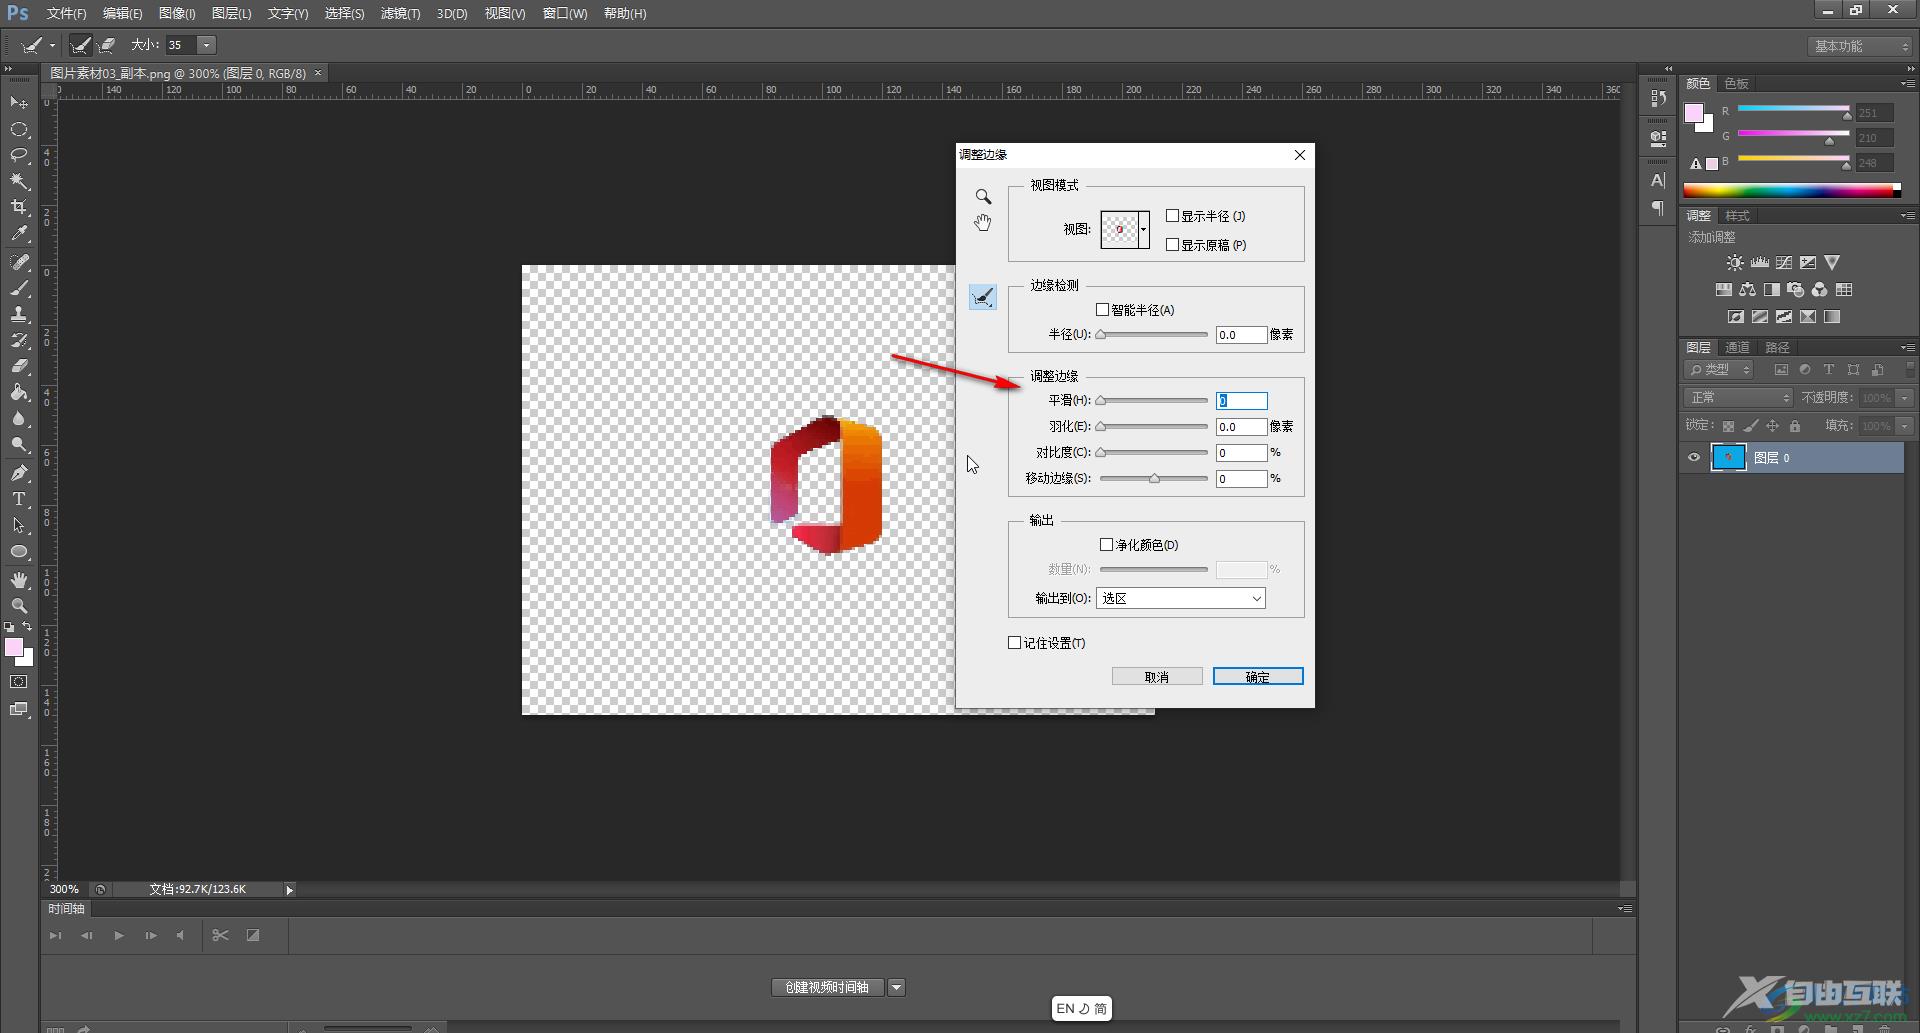
Task: Select the Blur tool
Action: tap(19, 418)
